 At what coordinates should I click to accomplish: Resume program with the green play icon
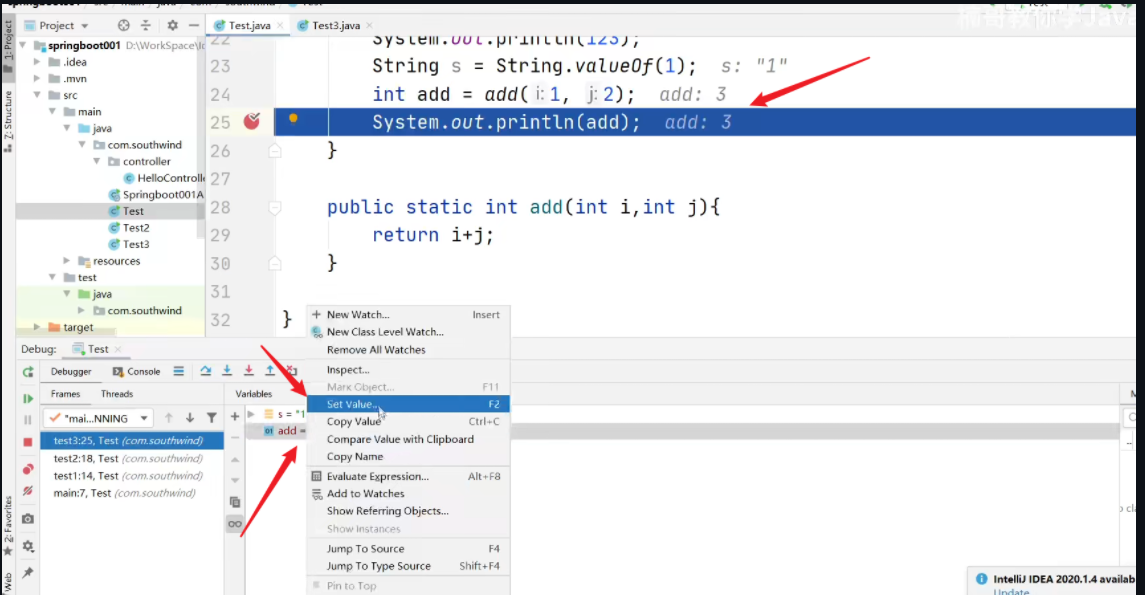click(28, 399)
